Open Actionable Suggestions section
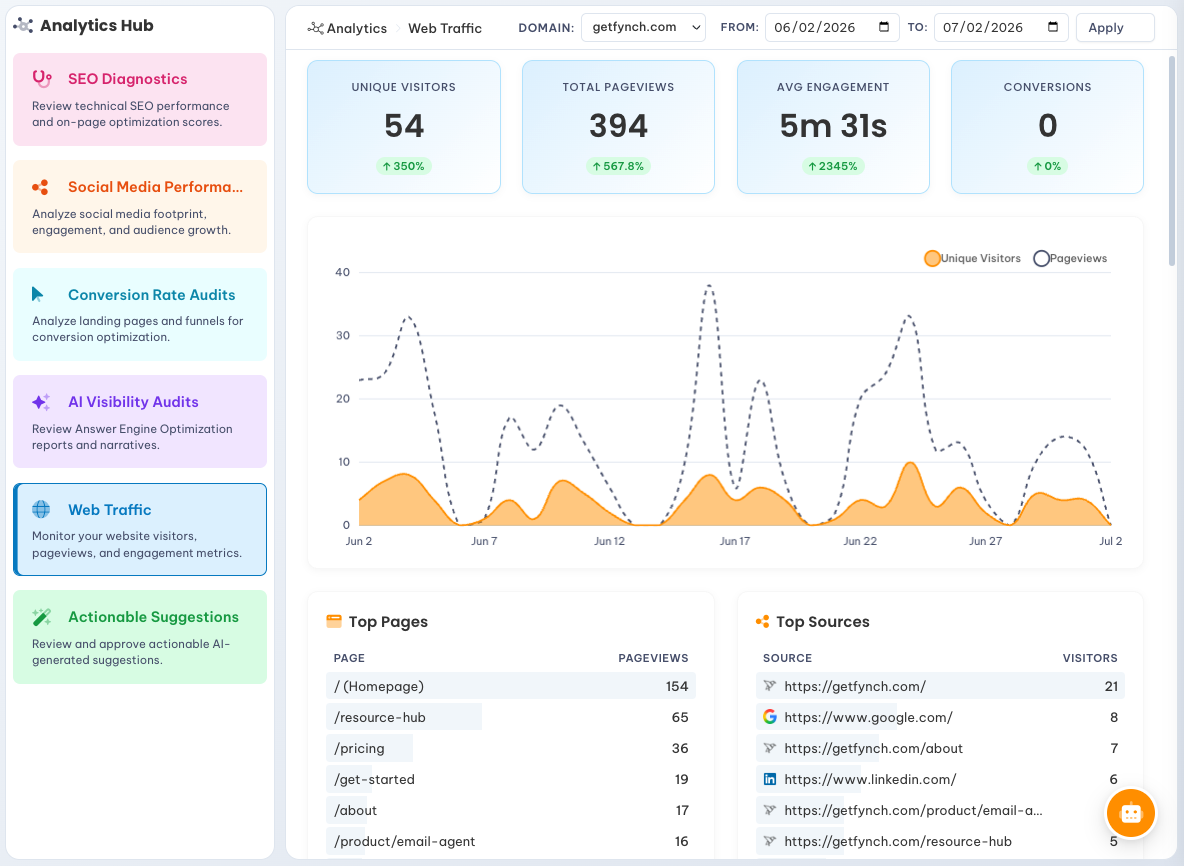This screenshot has width=1184, height=866. (x=140, y=636)
